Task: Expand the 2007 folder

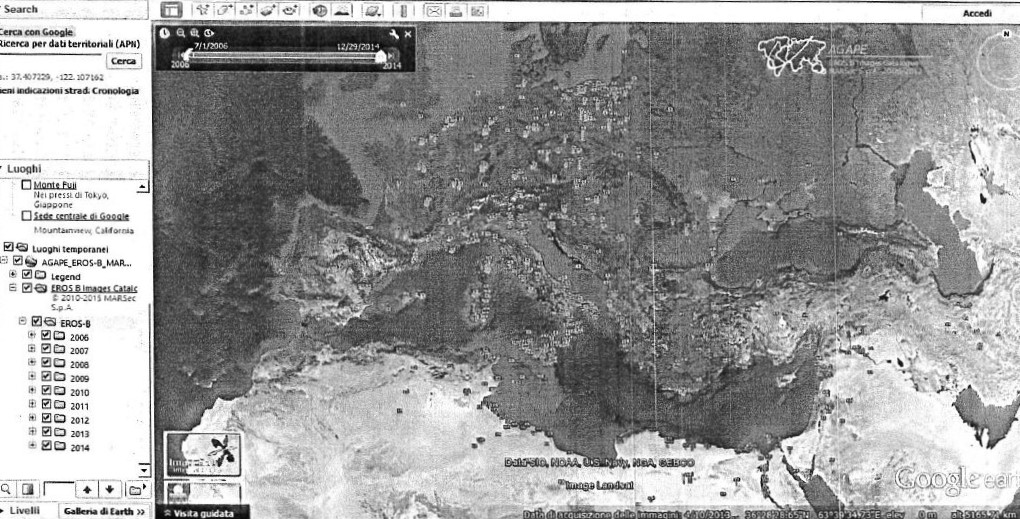Action: [32, 349]
